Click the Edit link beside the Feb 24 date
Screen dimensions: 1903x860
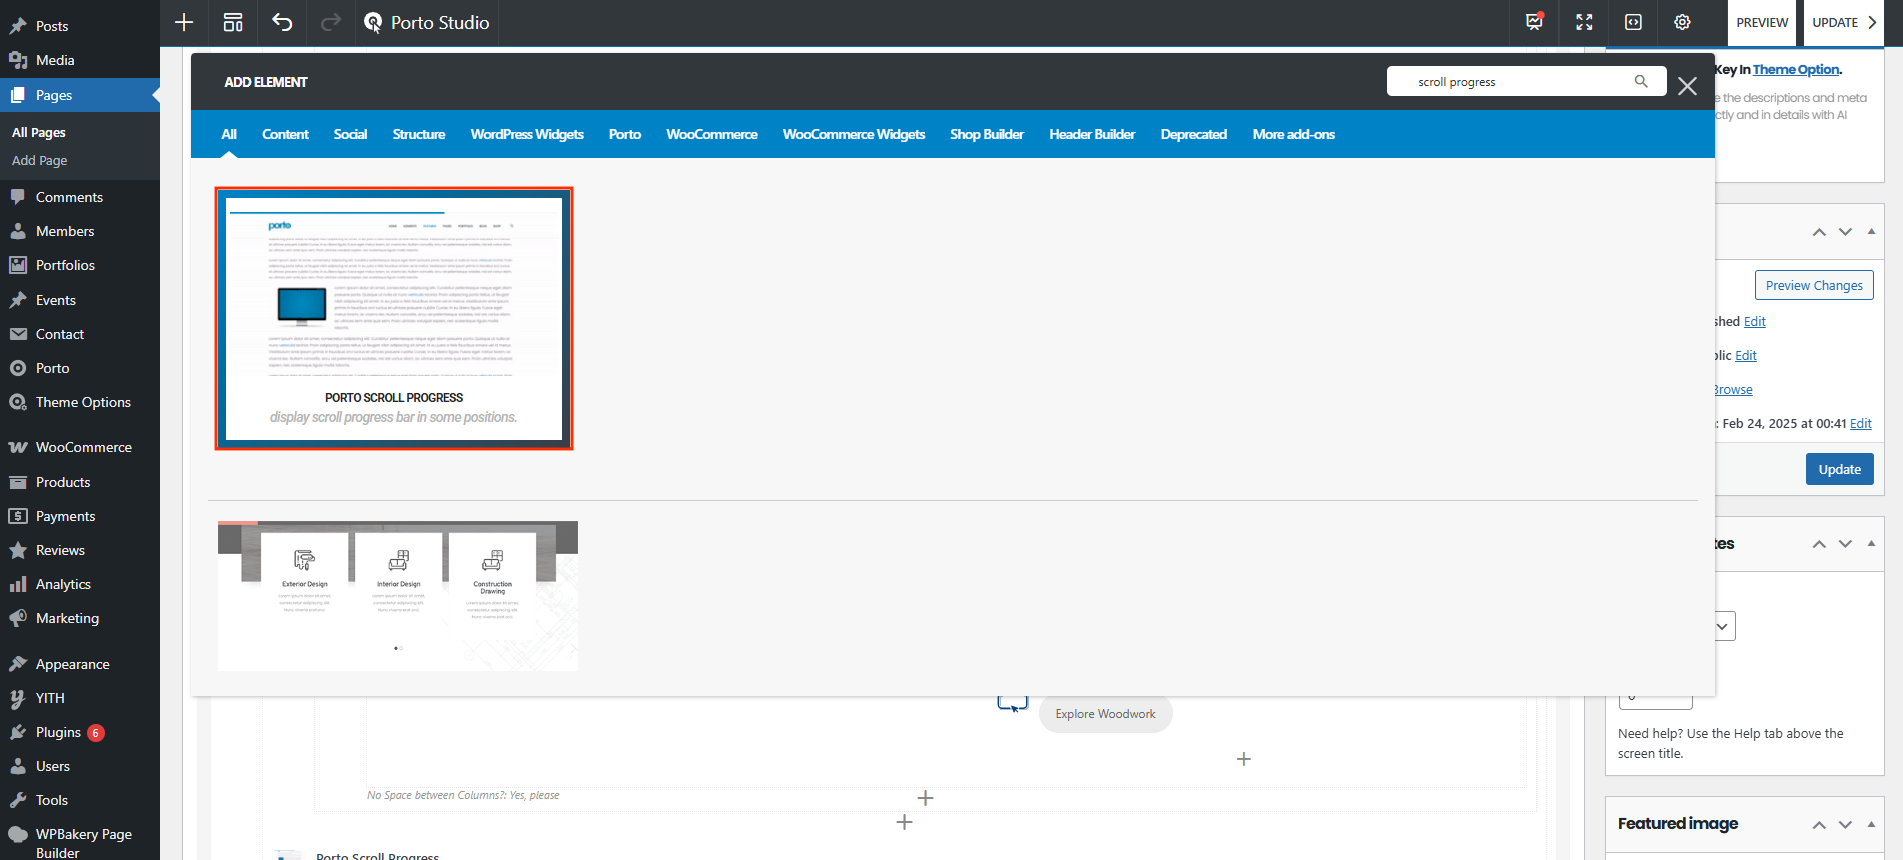1860,423
